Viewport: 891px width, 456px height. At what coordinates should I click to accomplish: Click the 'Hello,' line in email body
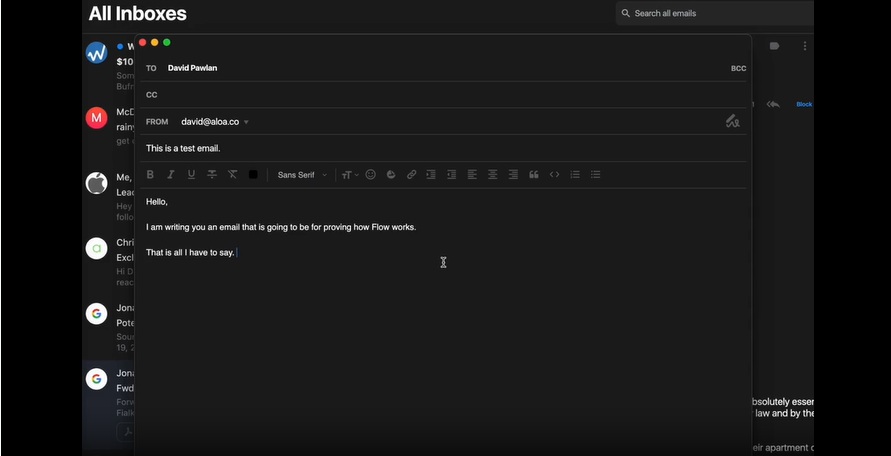[x=157, y=202]
